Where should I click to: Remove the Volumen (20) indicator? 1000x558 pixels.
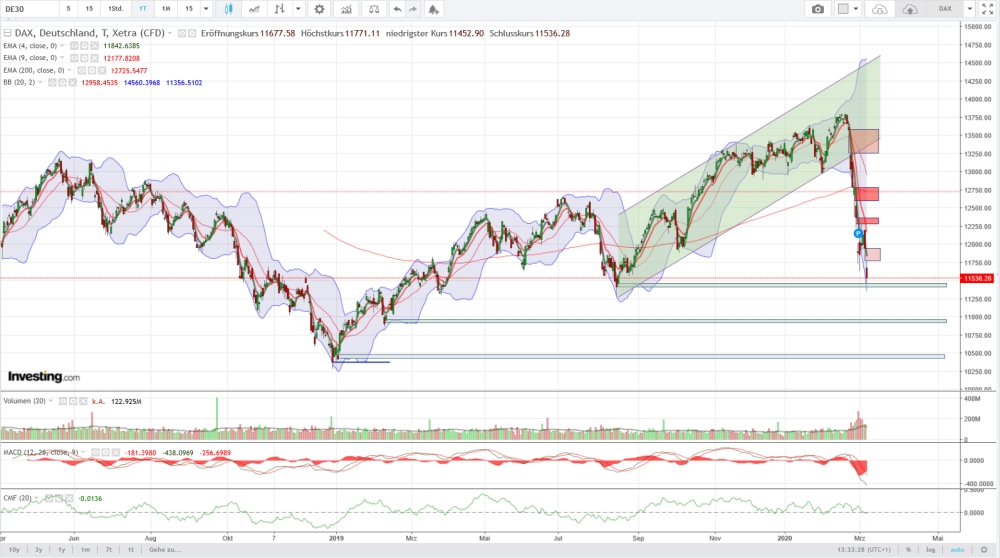[x=84, y=401]
